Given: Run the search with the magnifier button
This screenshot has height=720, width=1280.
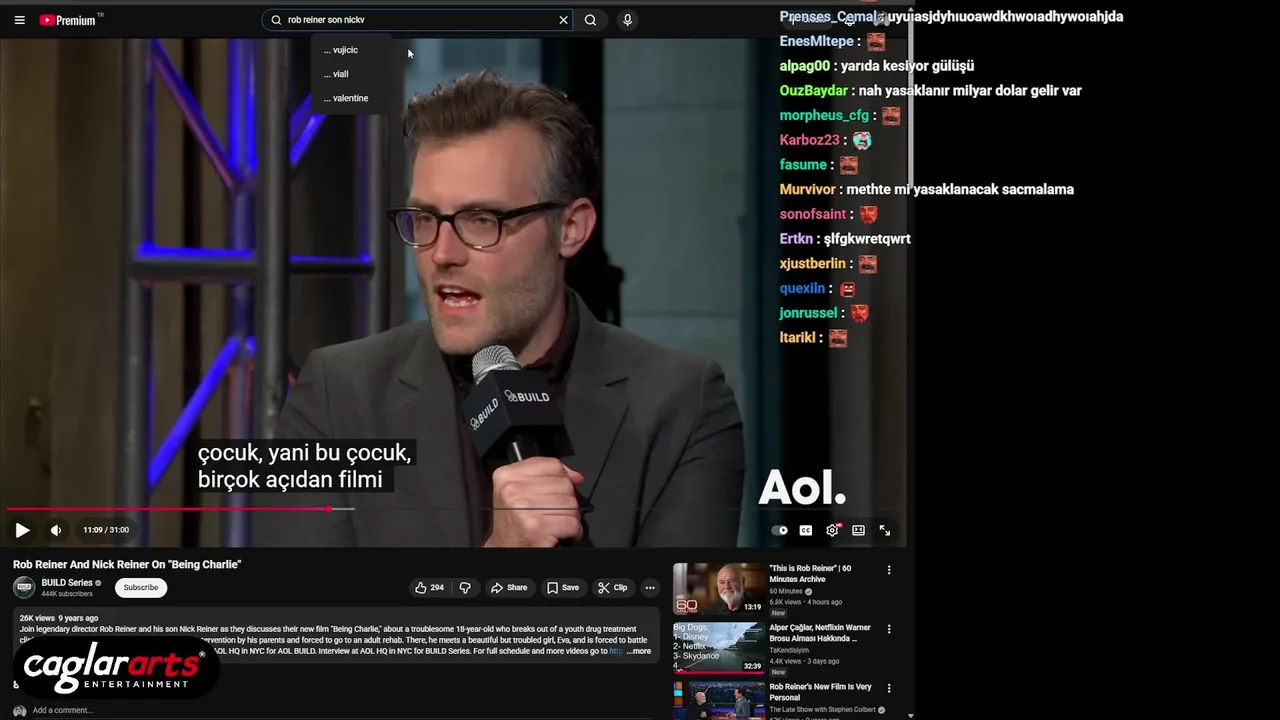Looking at the screenshot, I should [590, 20].
